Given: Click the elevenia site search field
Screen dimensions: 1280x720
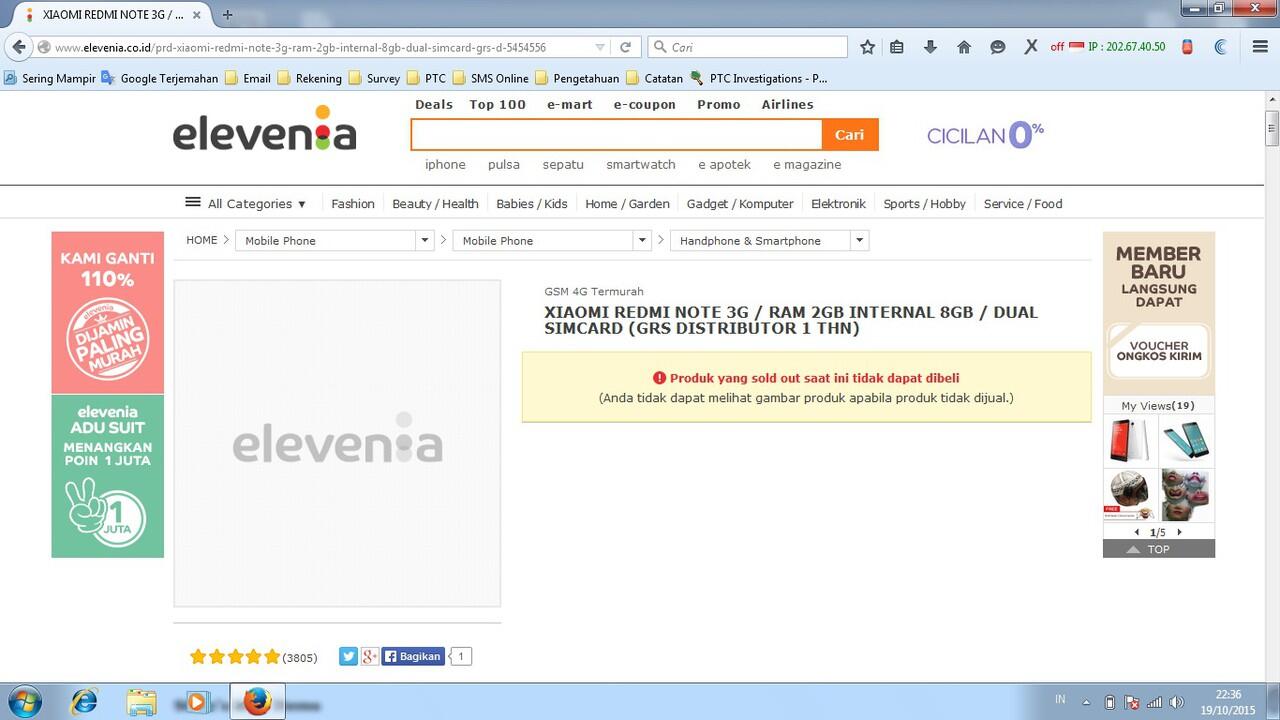Looking at the screenshot, I should point(616,135).
